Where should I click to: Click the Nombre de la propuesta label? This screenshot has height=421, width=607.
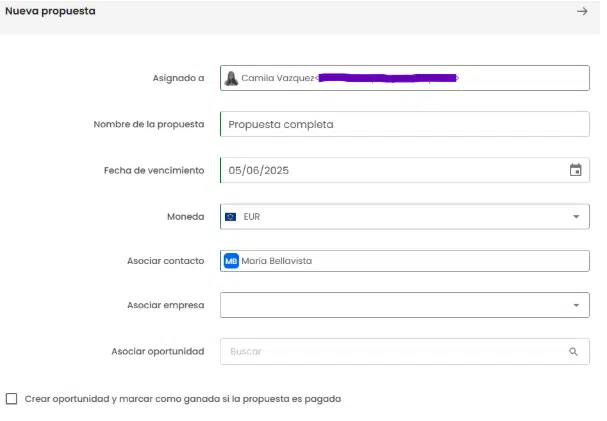149,125
